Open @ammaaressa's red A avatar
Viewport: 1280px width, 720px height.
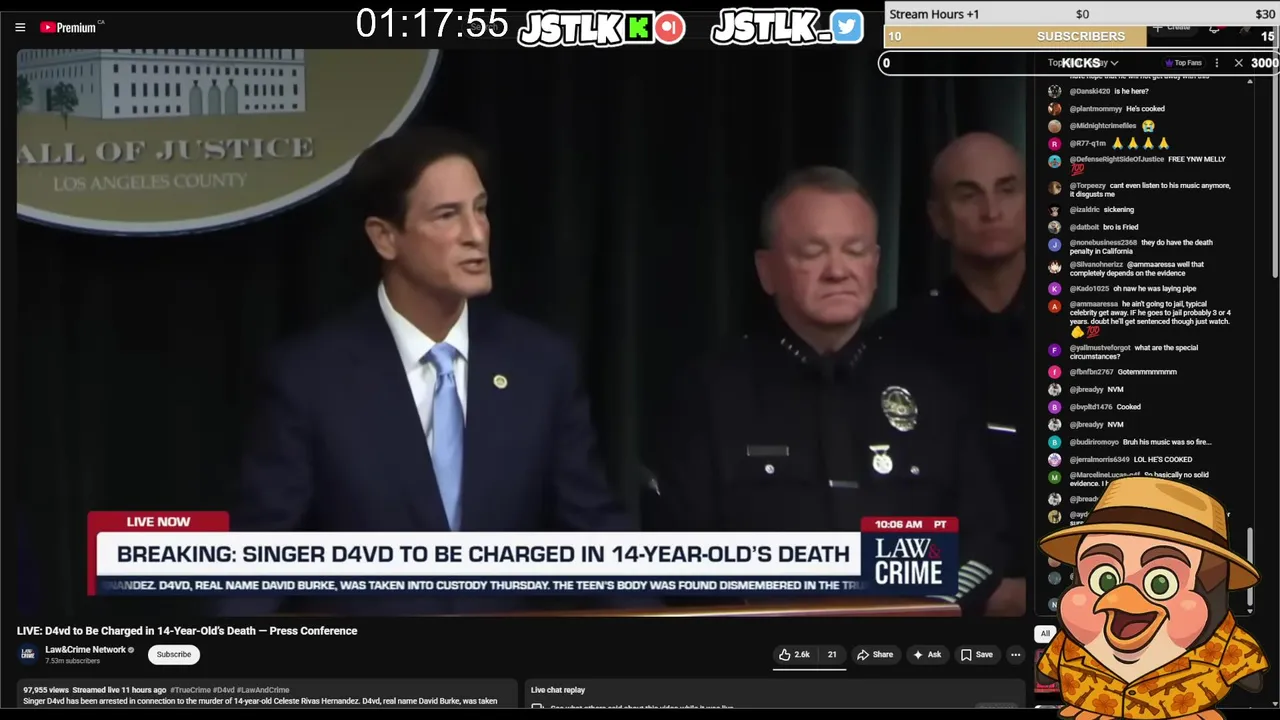[1054, 306]
